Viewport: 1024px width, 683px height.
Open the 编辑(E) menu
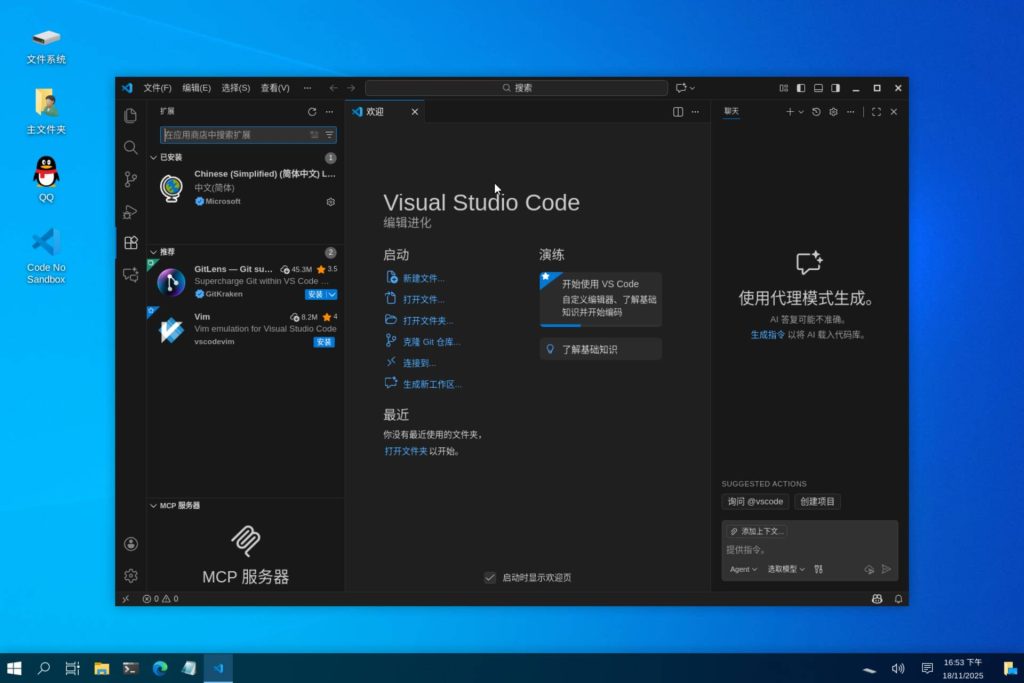pyautogui.click(x=197, y=88)
